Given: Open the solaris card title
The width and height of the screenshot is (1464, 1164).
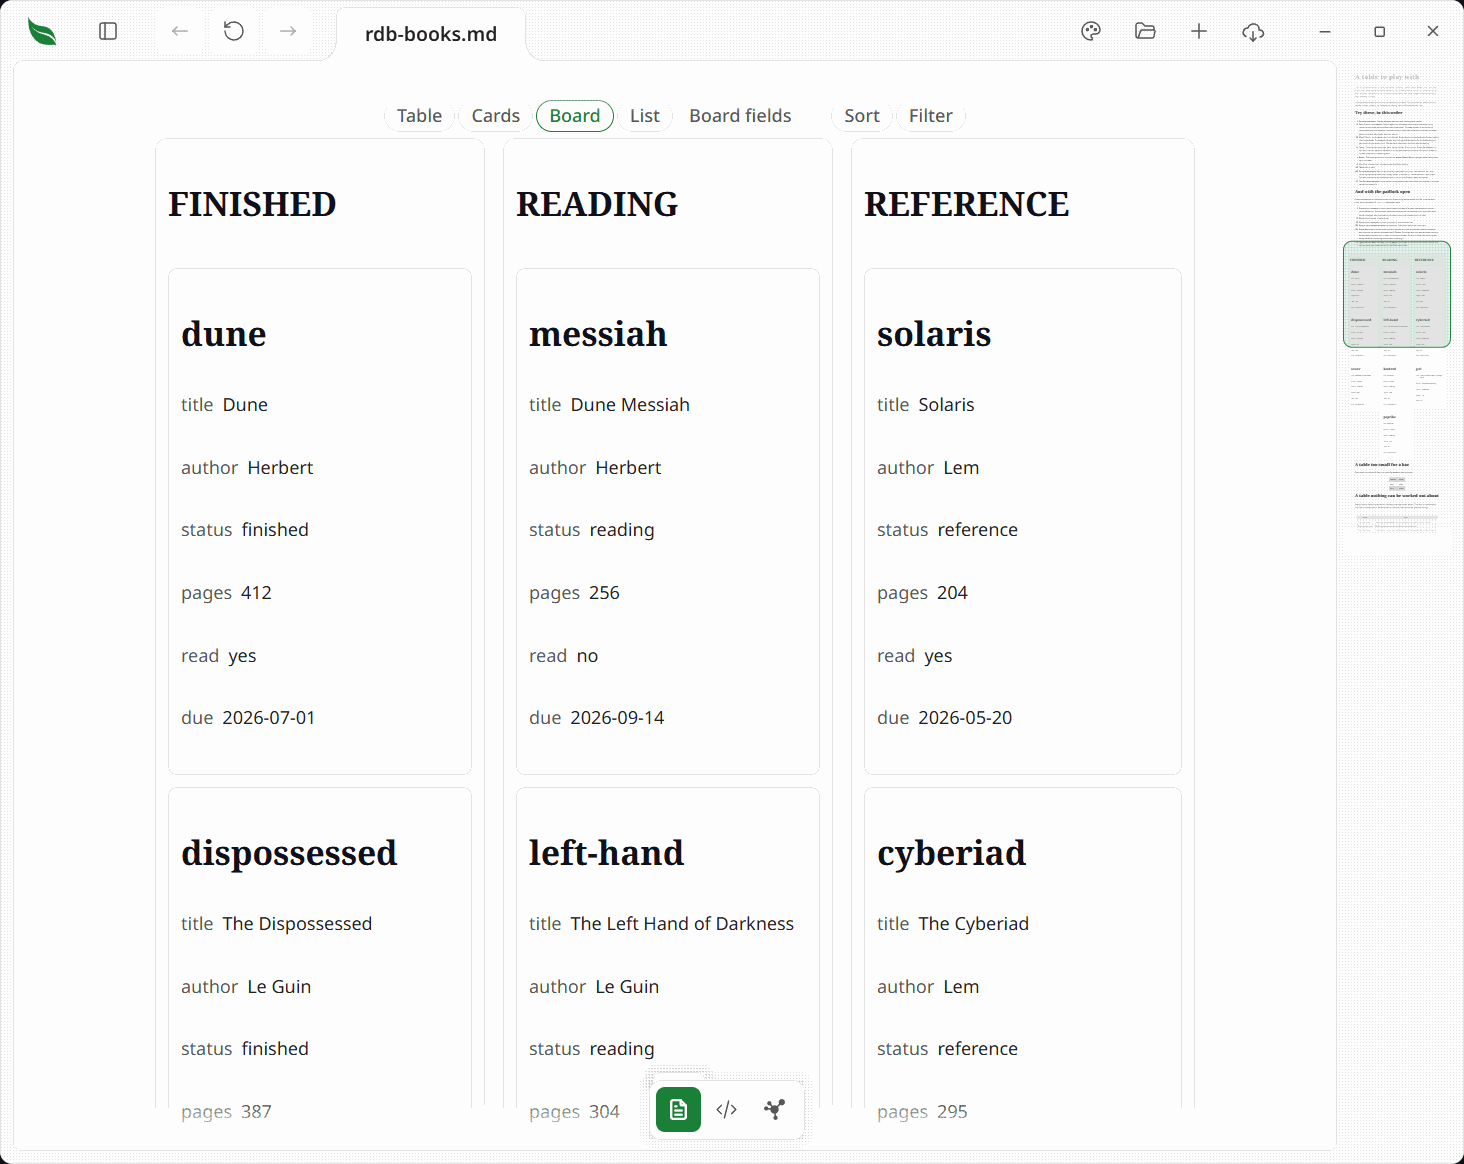Looking at the screenshot, I should (x=934, y=333).
